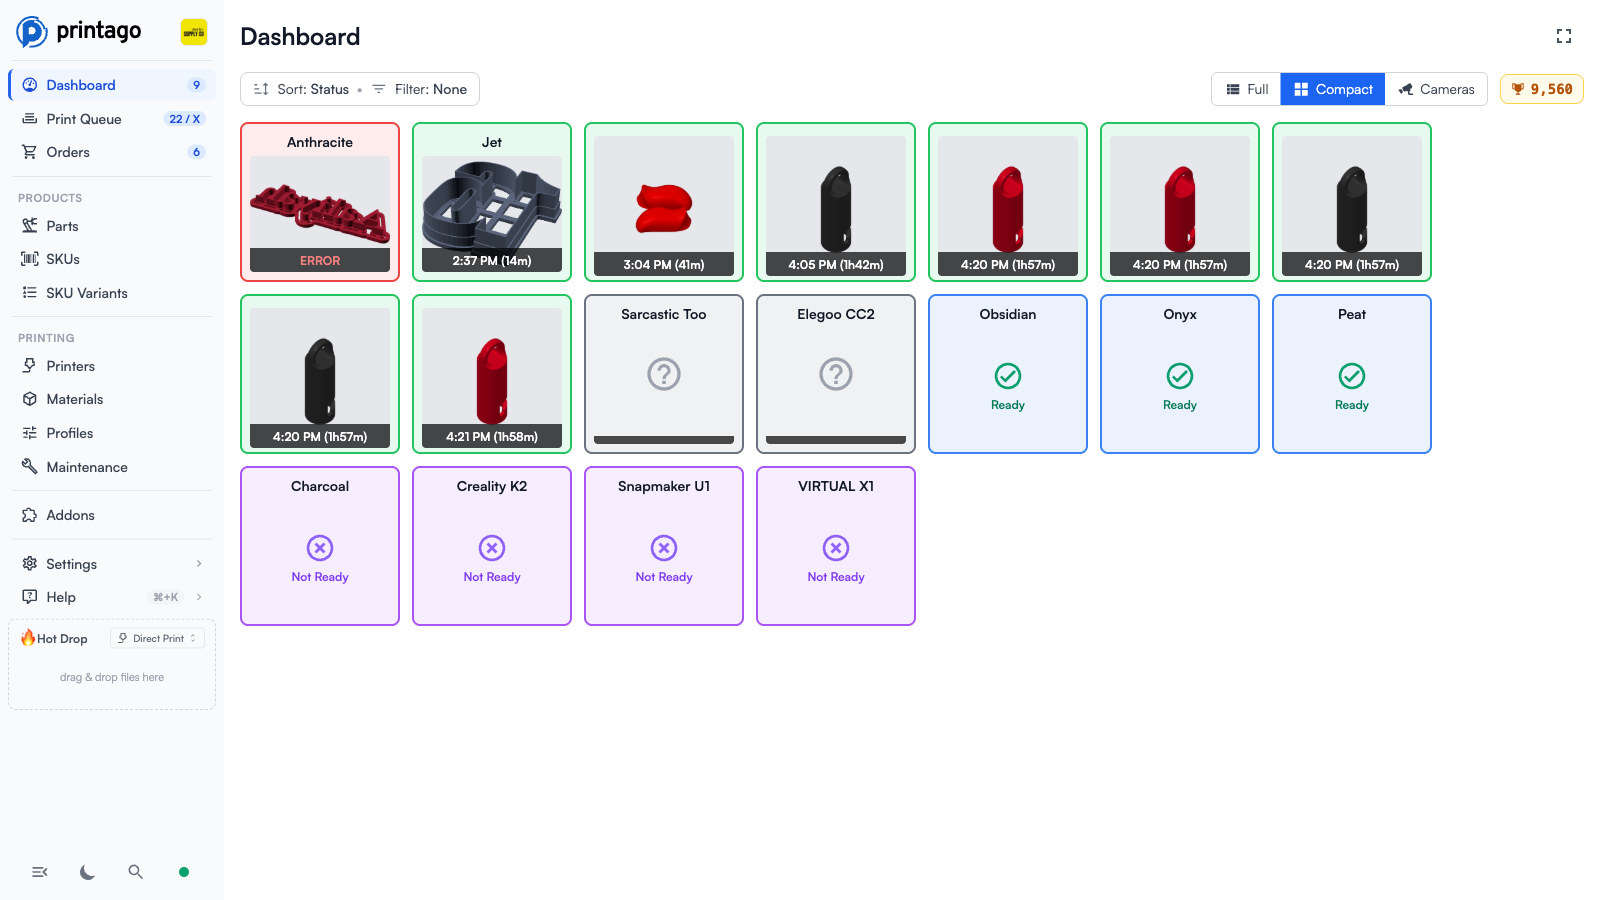Click the Sarcastic Too progress bar
The height and width of the screenshot is (900, 1600).
coord(664,440)
